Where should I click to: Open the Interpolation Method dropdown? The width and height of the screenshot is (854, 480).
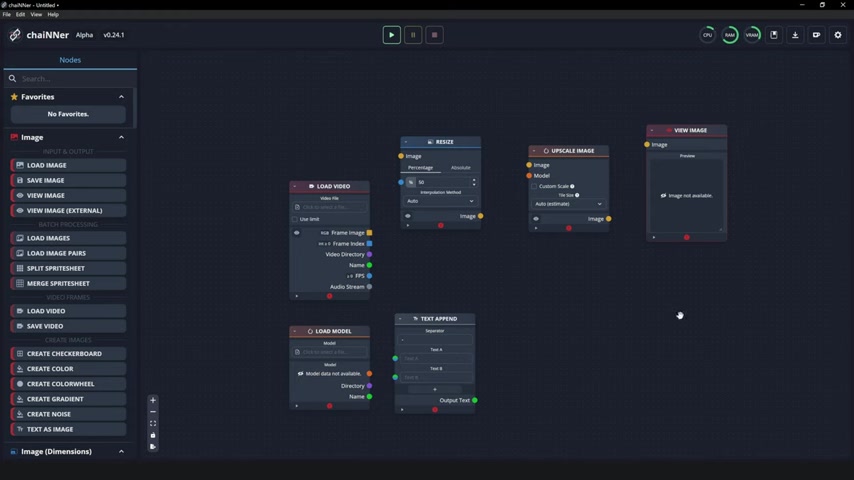tap(440, 201)
